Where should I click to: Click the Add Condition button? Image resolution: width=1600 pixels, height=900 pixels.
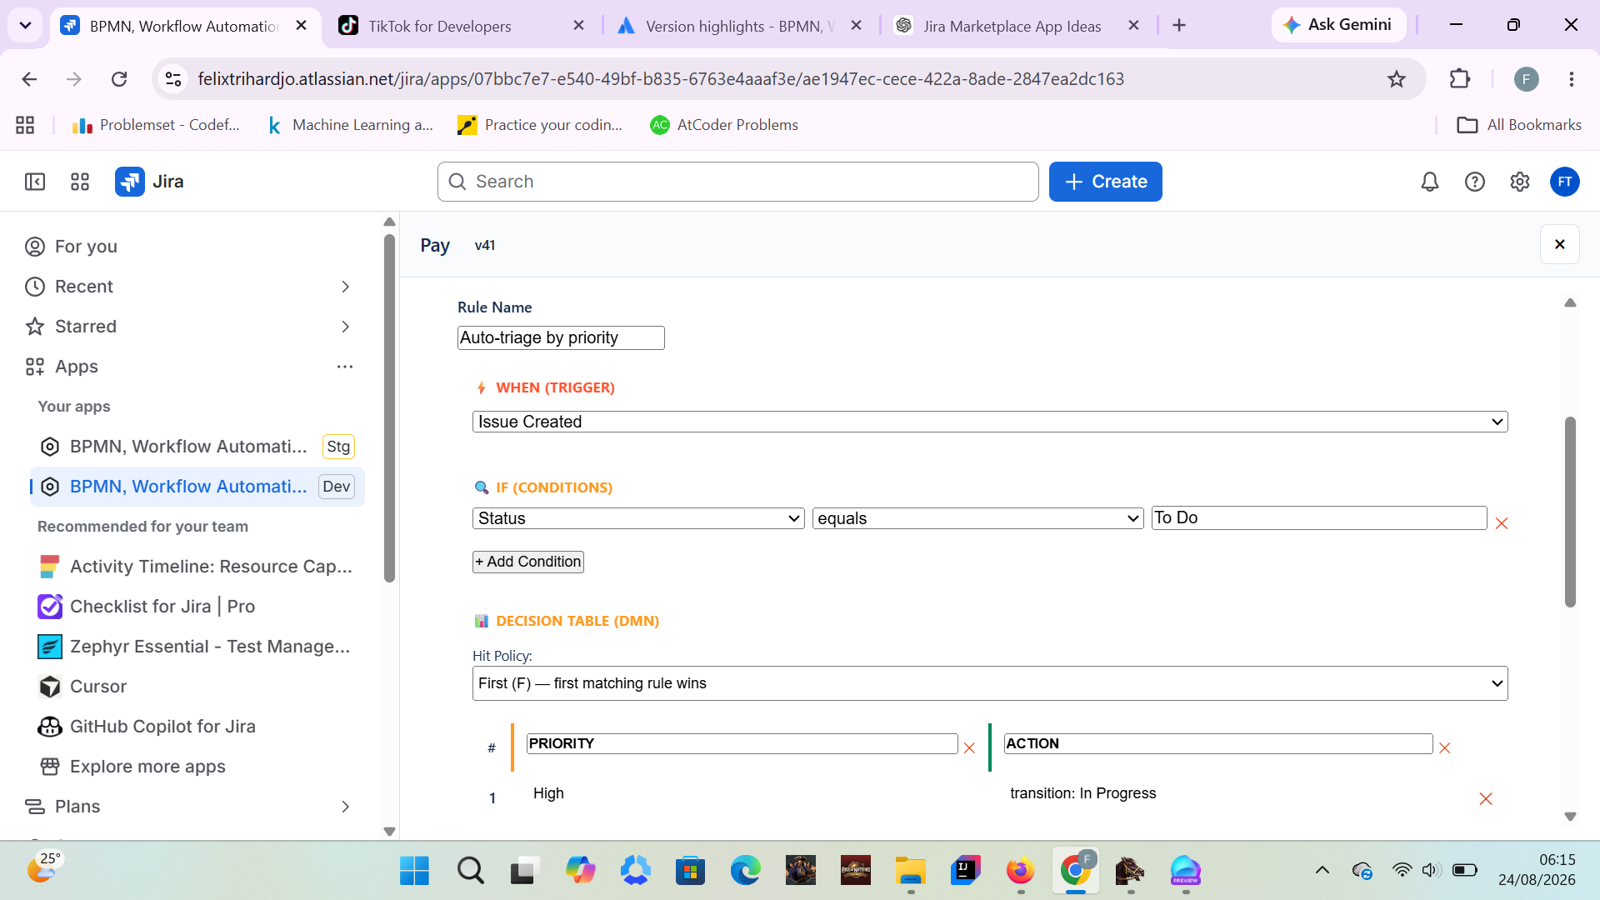pyautogui.click(x=528, y=562)
